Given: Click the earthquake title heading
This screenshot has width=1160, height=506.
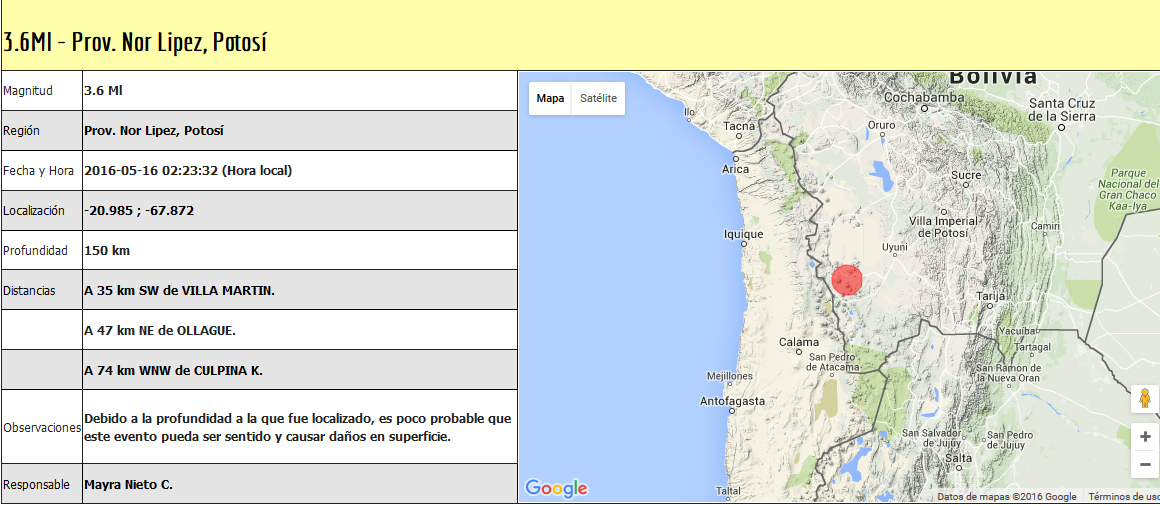Looking at the screenshot, I should pos(134,44).
